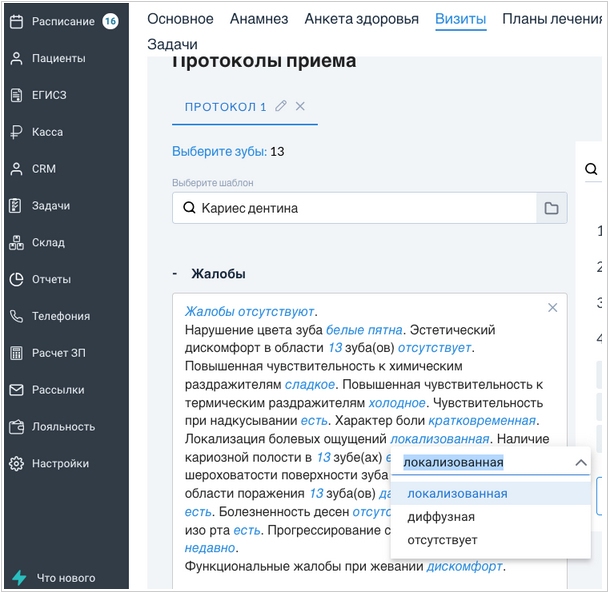Open the Склад warehouse icon
This screenshot has height=592, width=608.
pyautogui.click(x=16, y=243)
